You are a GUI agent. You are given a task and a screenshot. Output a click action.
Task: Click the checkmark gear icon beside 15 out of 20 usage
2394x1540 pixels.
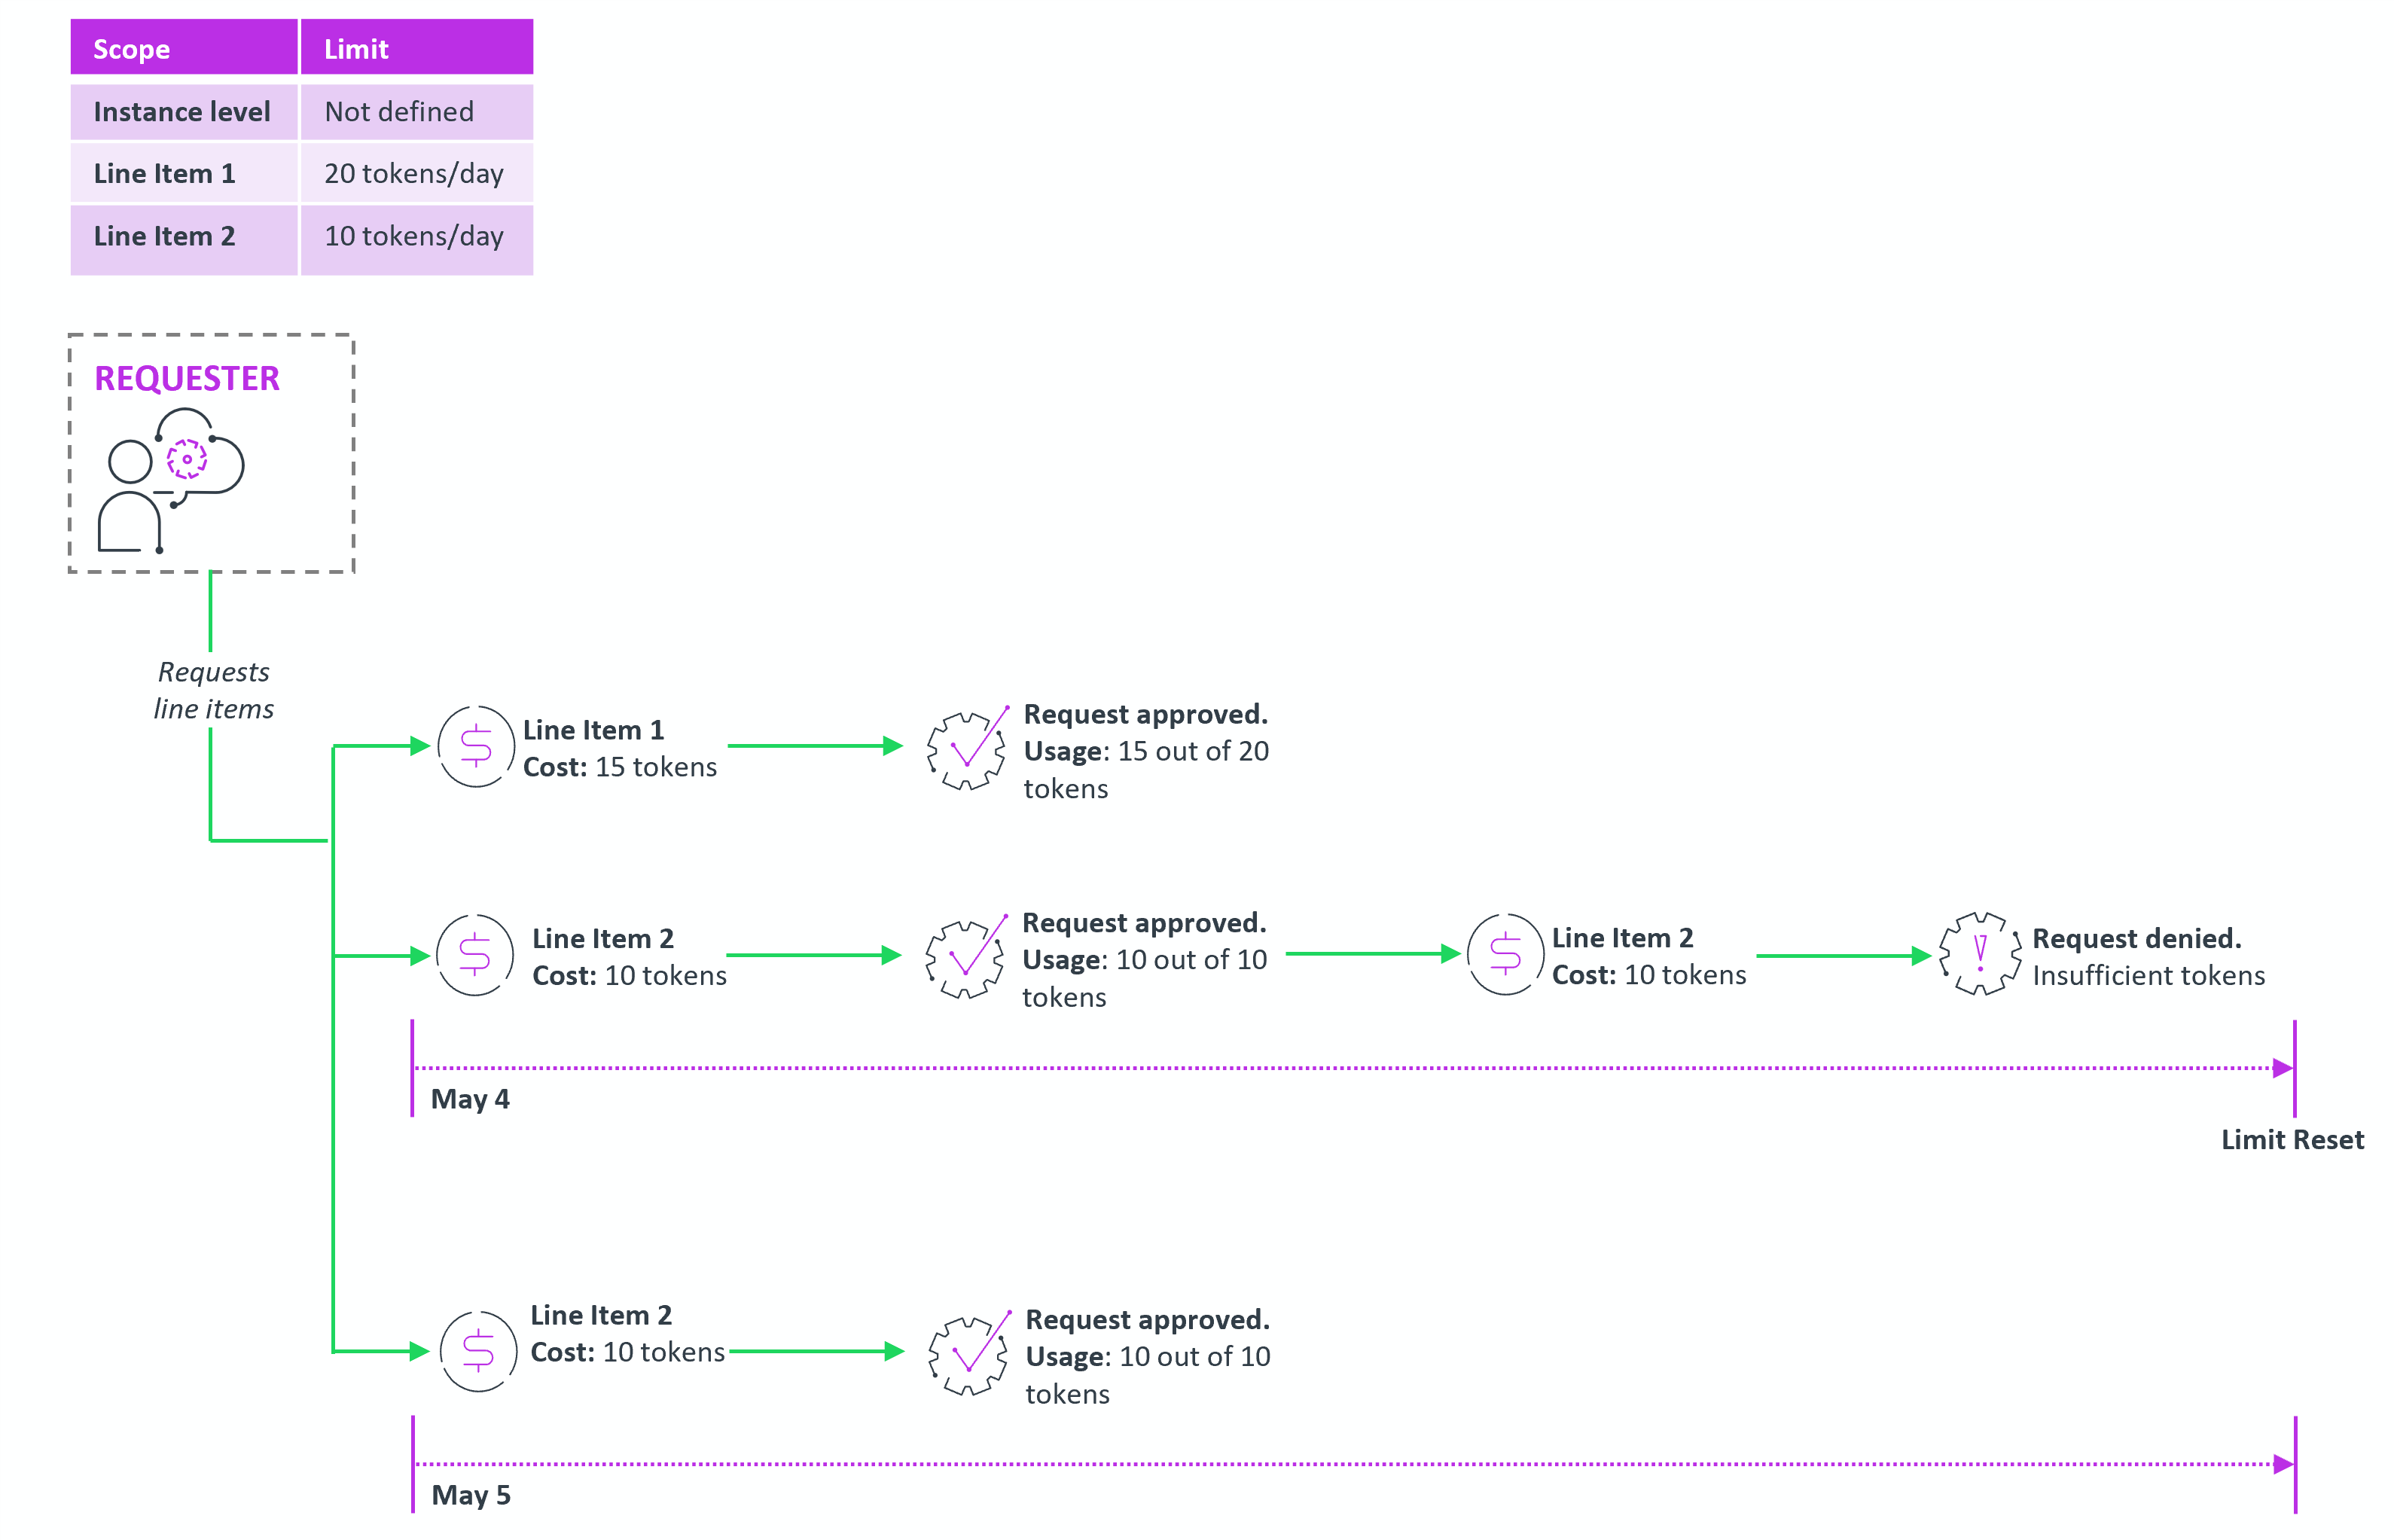(967, 748)
